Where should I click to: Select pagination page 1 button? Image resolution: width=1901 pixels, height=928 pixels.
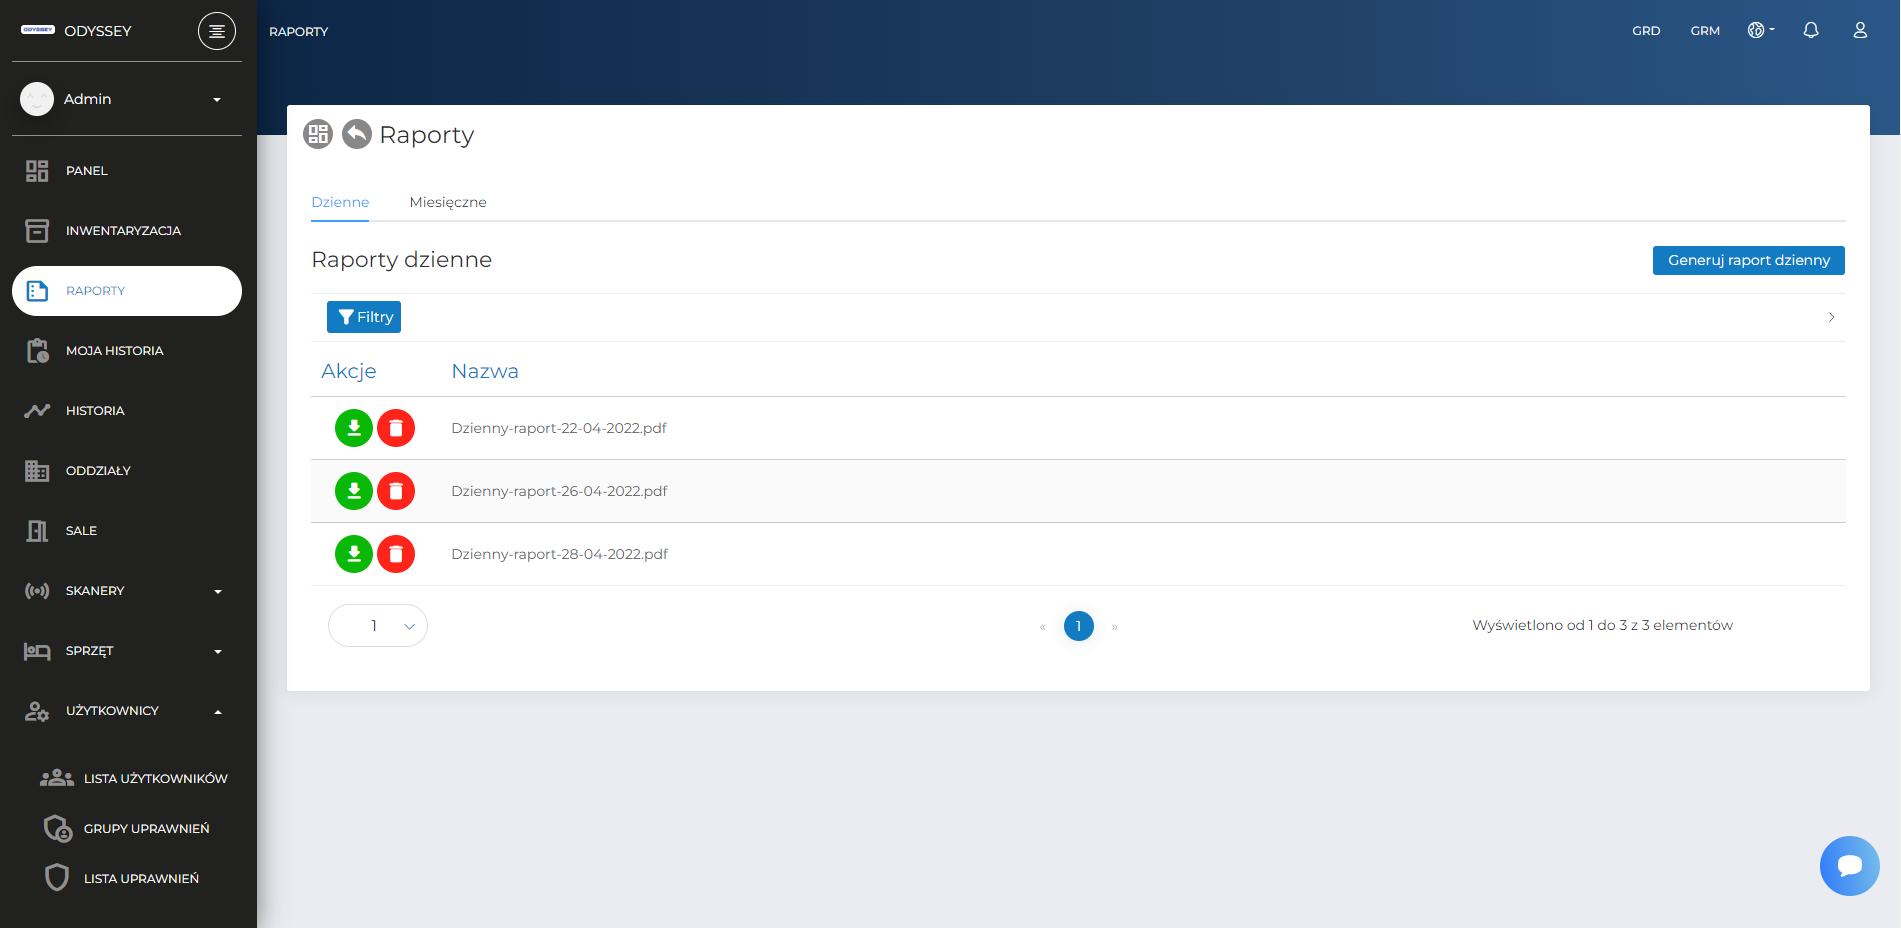pyautogui.click(x=1078, y=626)
